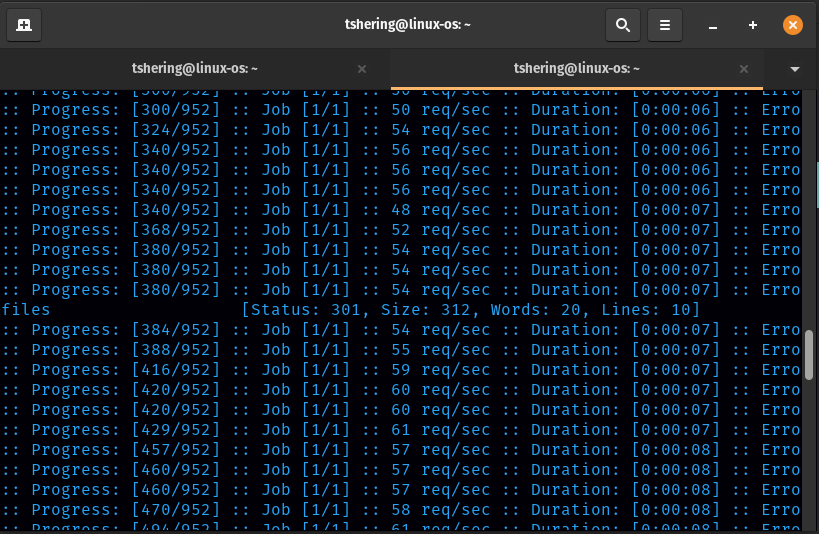
Task: Click the Progress [429/952] line
Action: (x=125, y=430)
